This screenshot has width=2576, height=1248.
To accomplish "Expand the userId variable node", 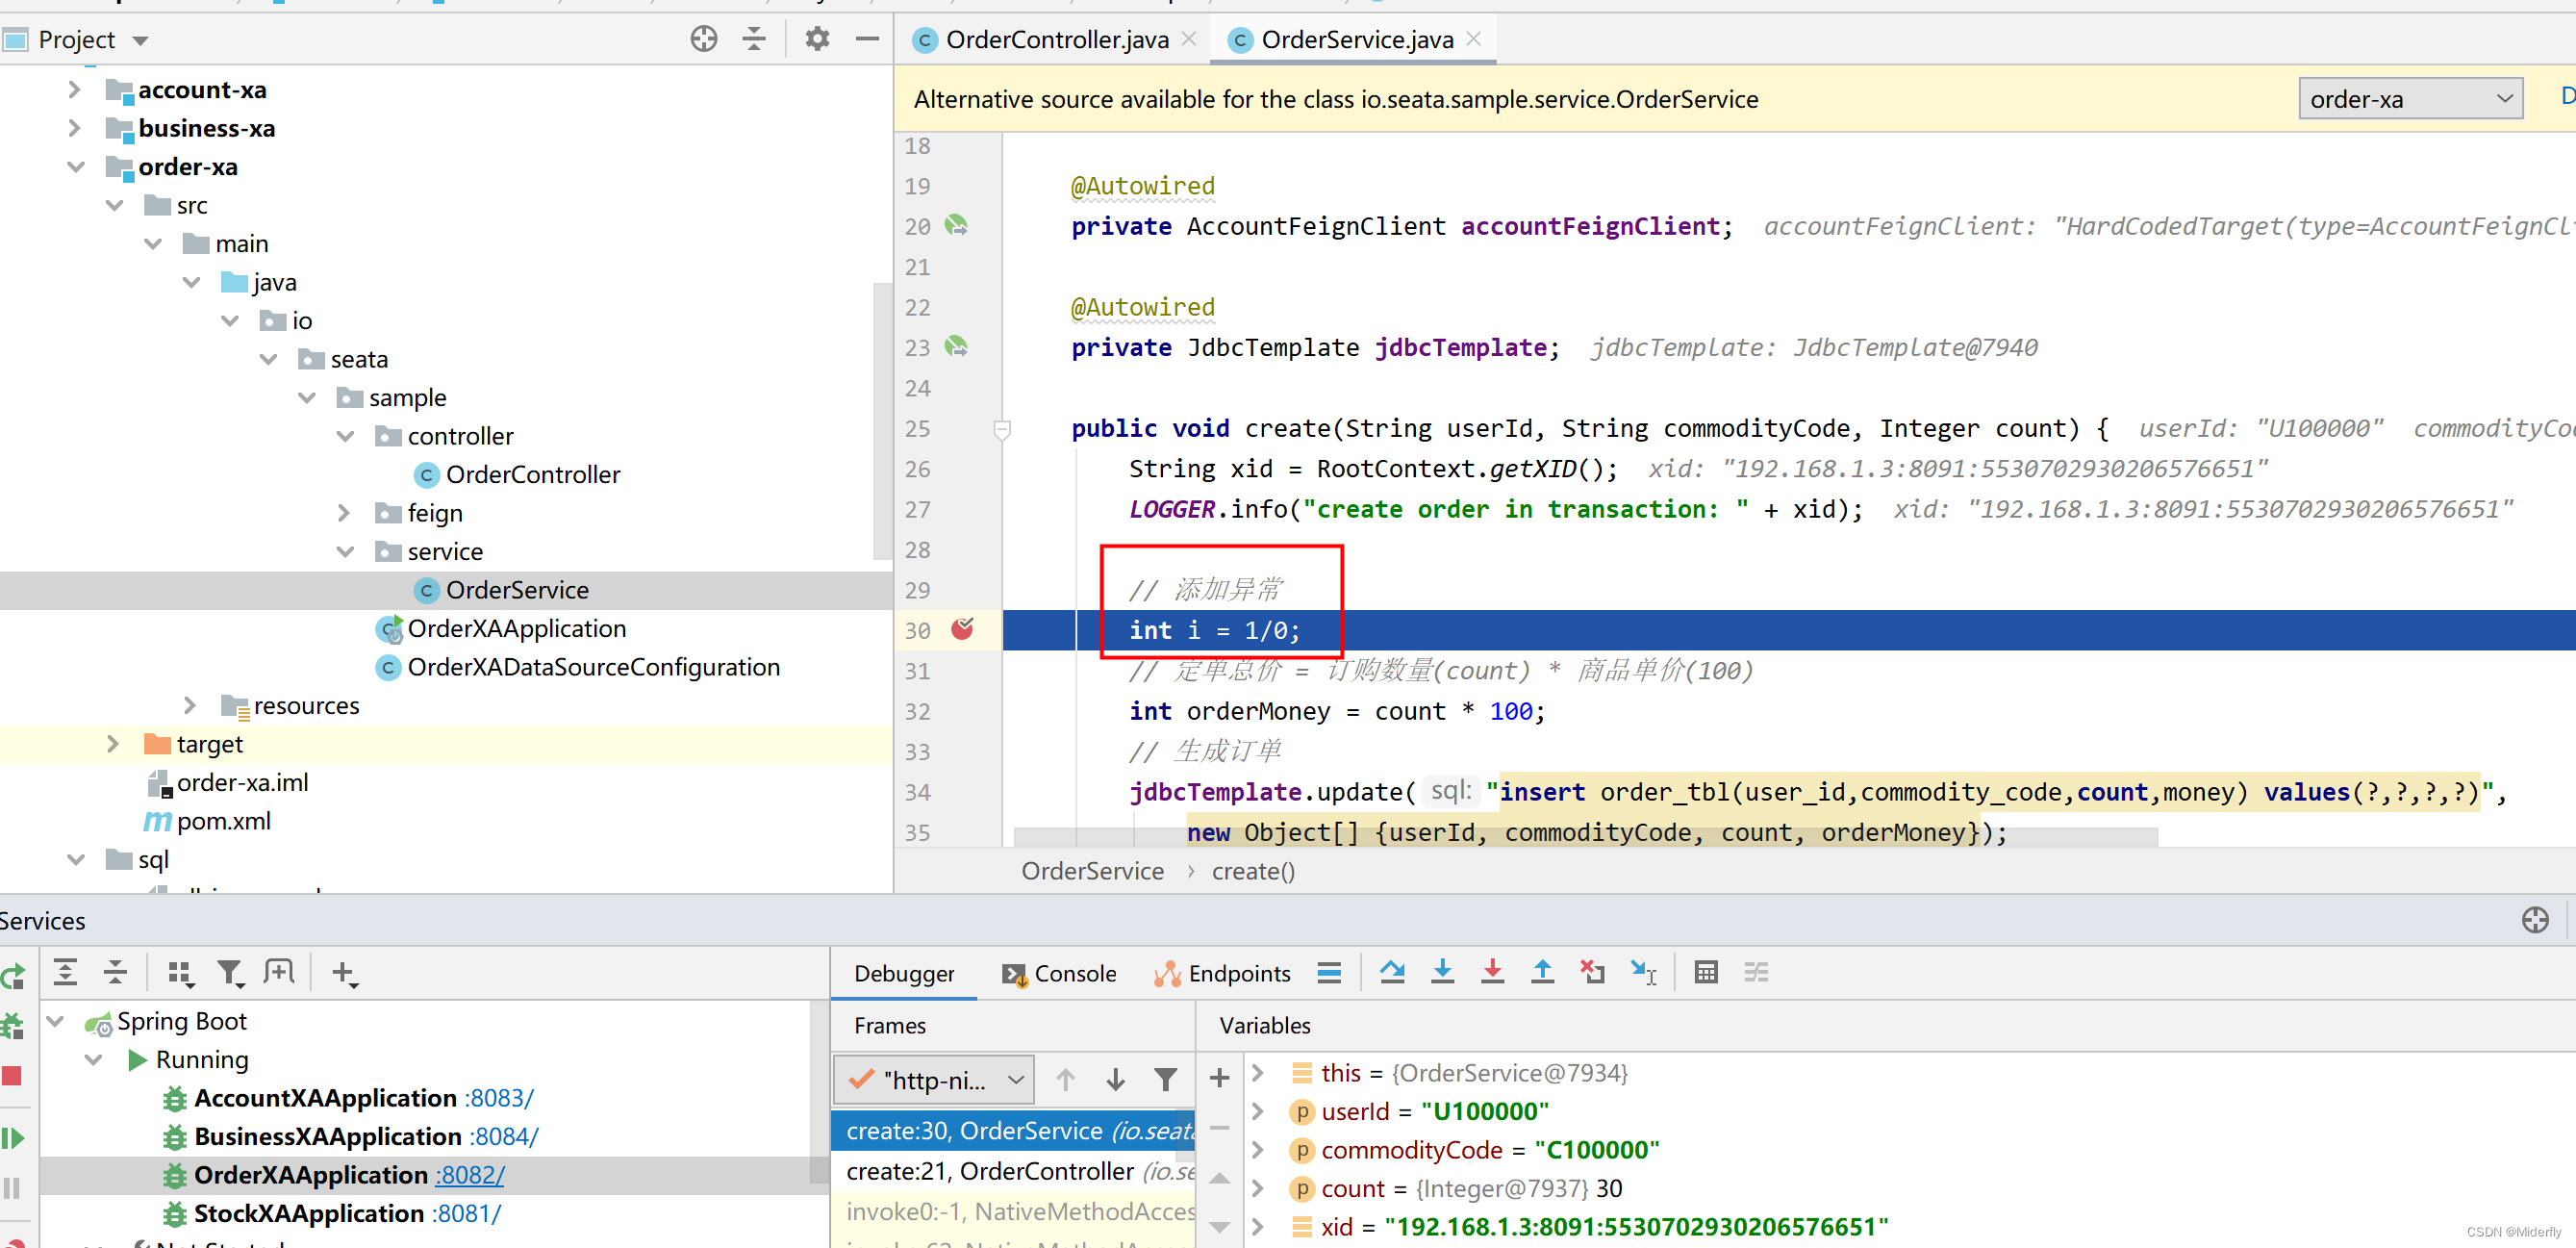I will (1258, 1112).
